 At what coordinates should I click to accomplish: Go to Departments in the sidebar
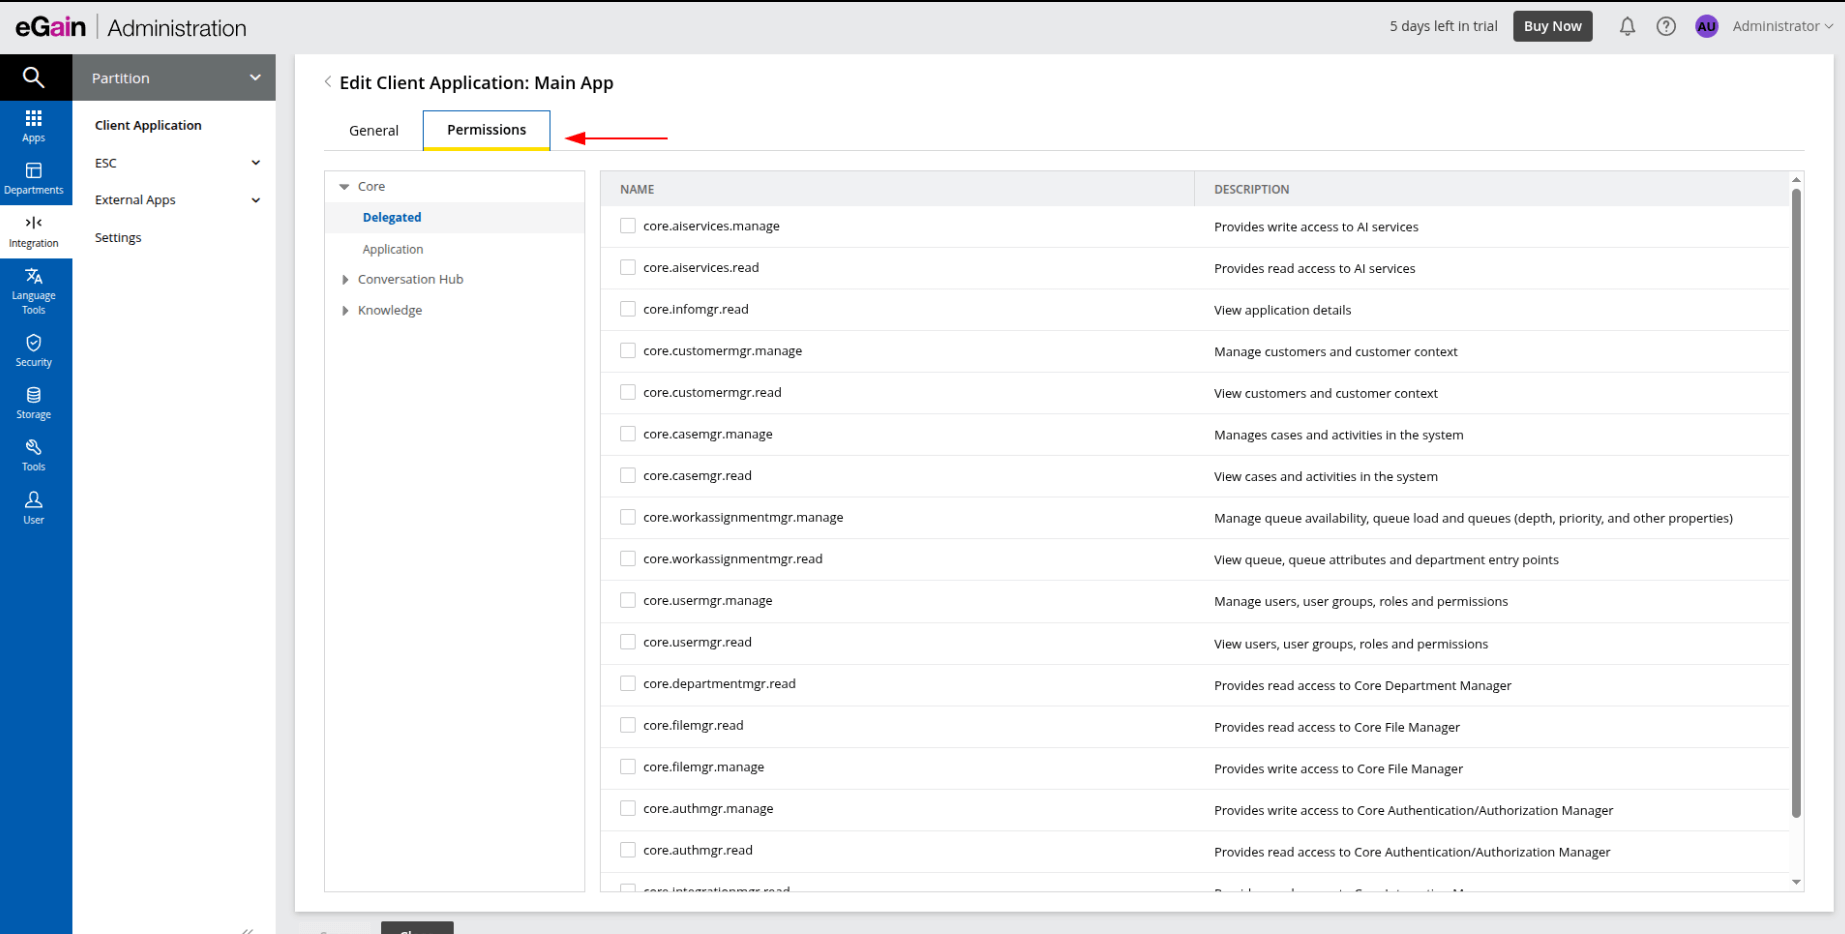[x=33, y=178]
